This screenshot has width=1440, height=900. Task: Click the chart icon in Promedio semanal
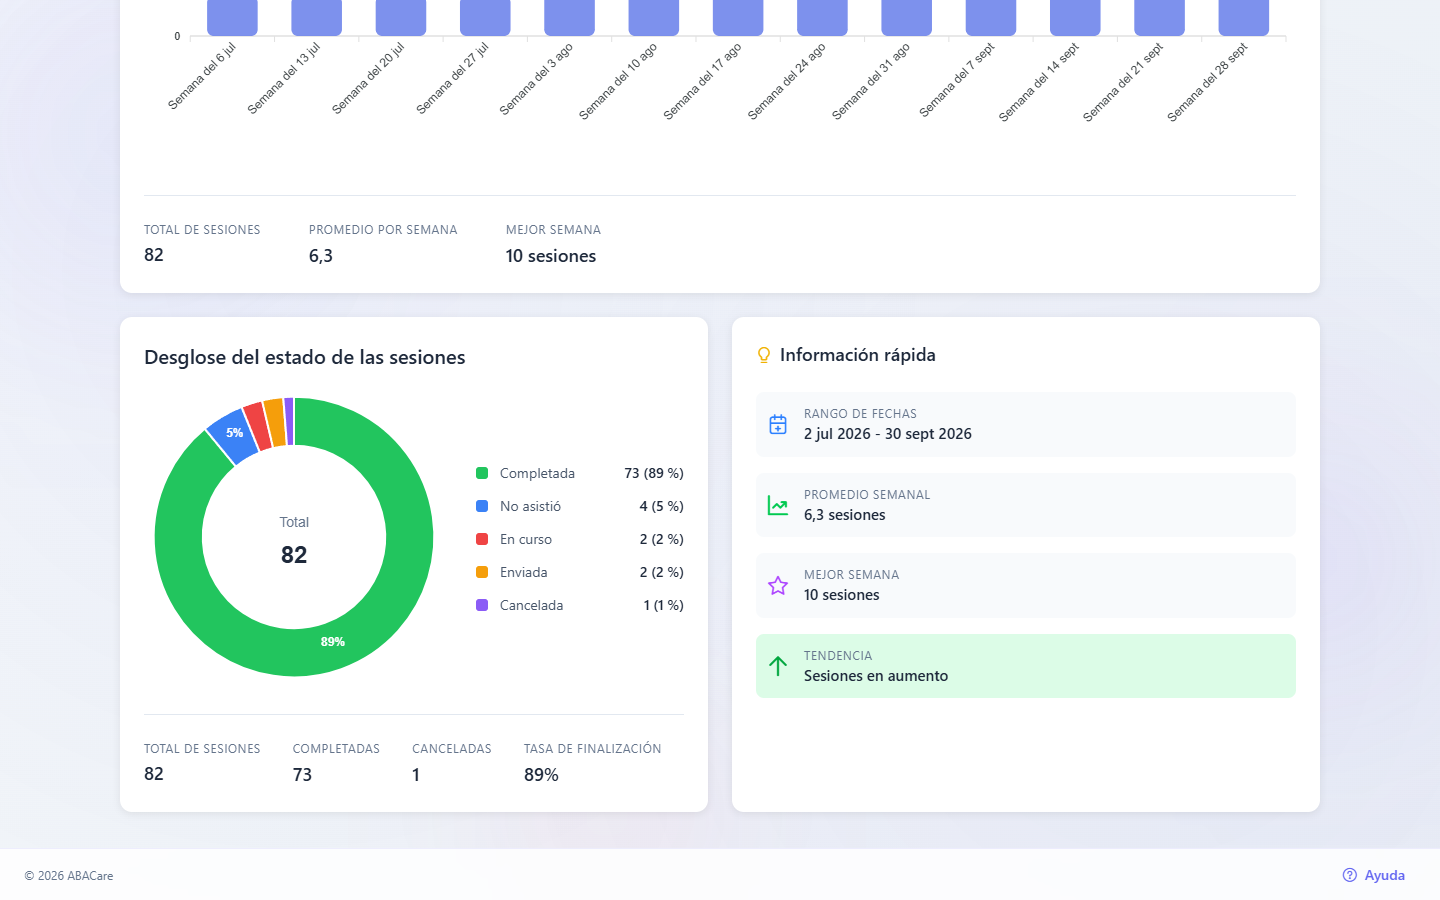click(x=778, y=505)
